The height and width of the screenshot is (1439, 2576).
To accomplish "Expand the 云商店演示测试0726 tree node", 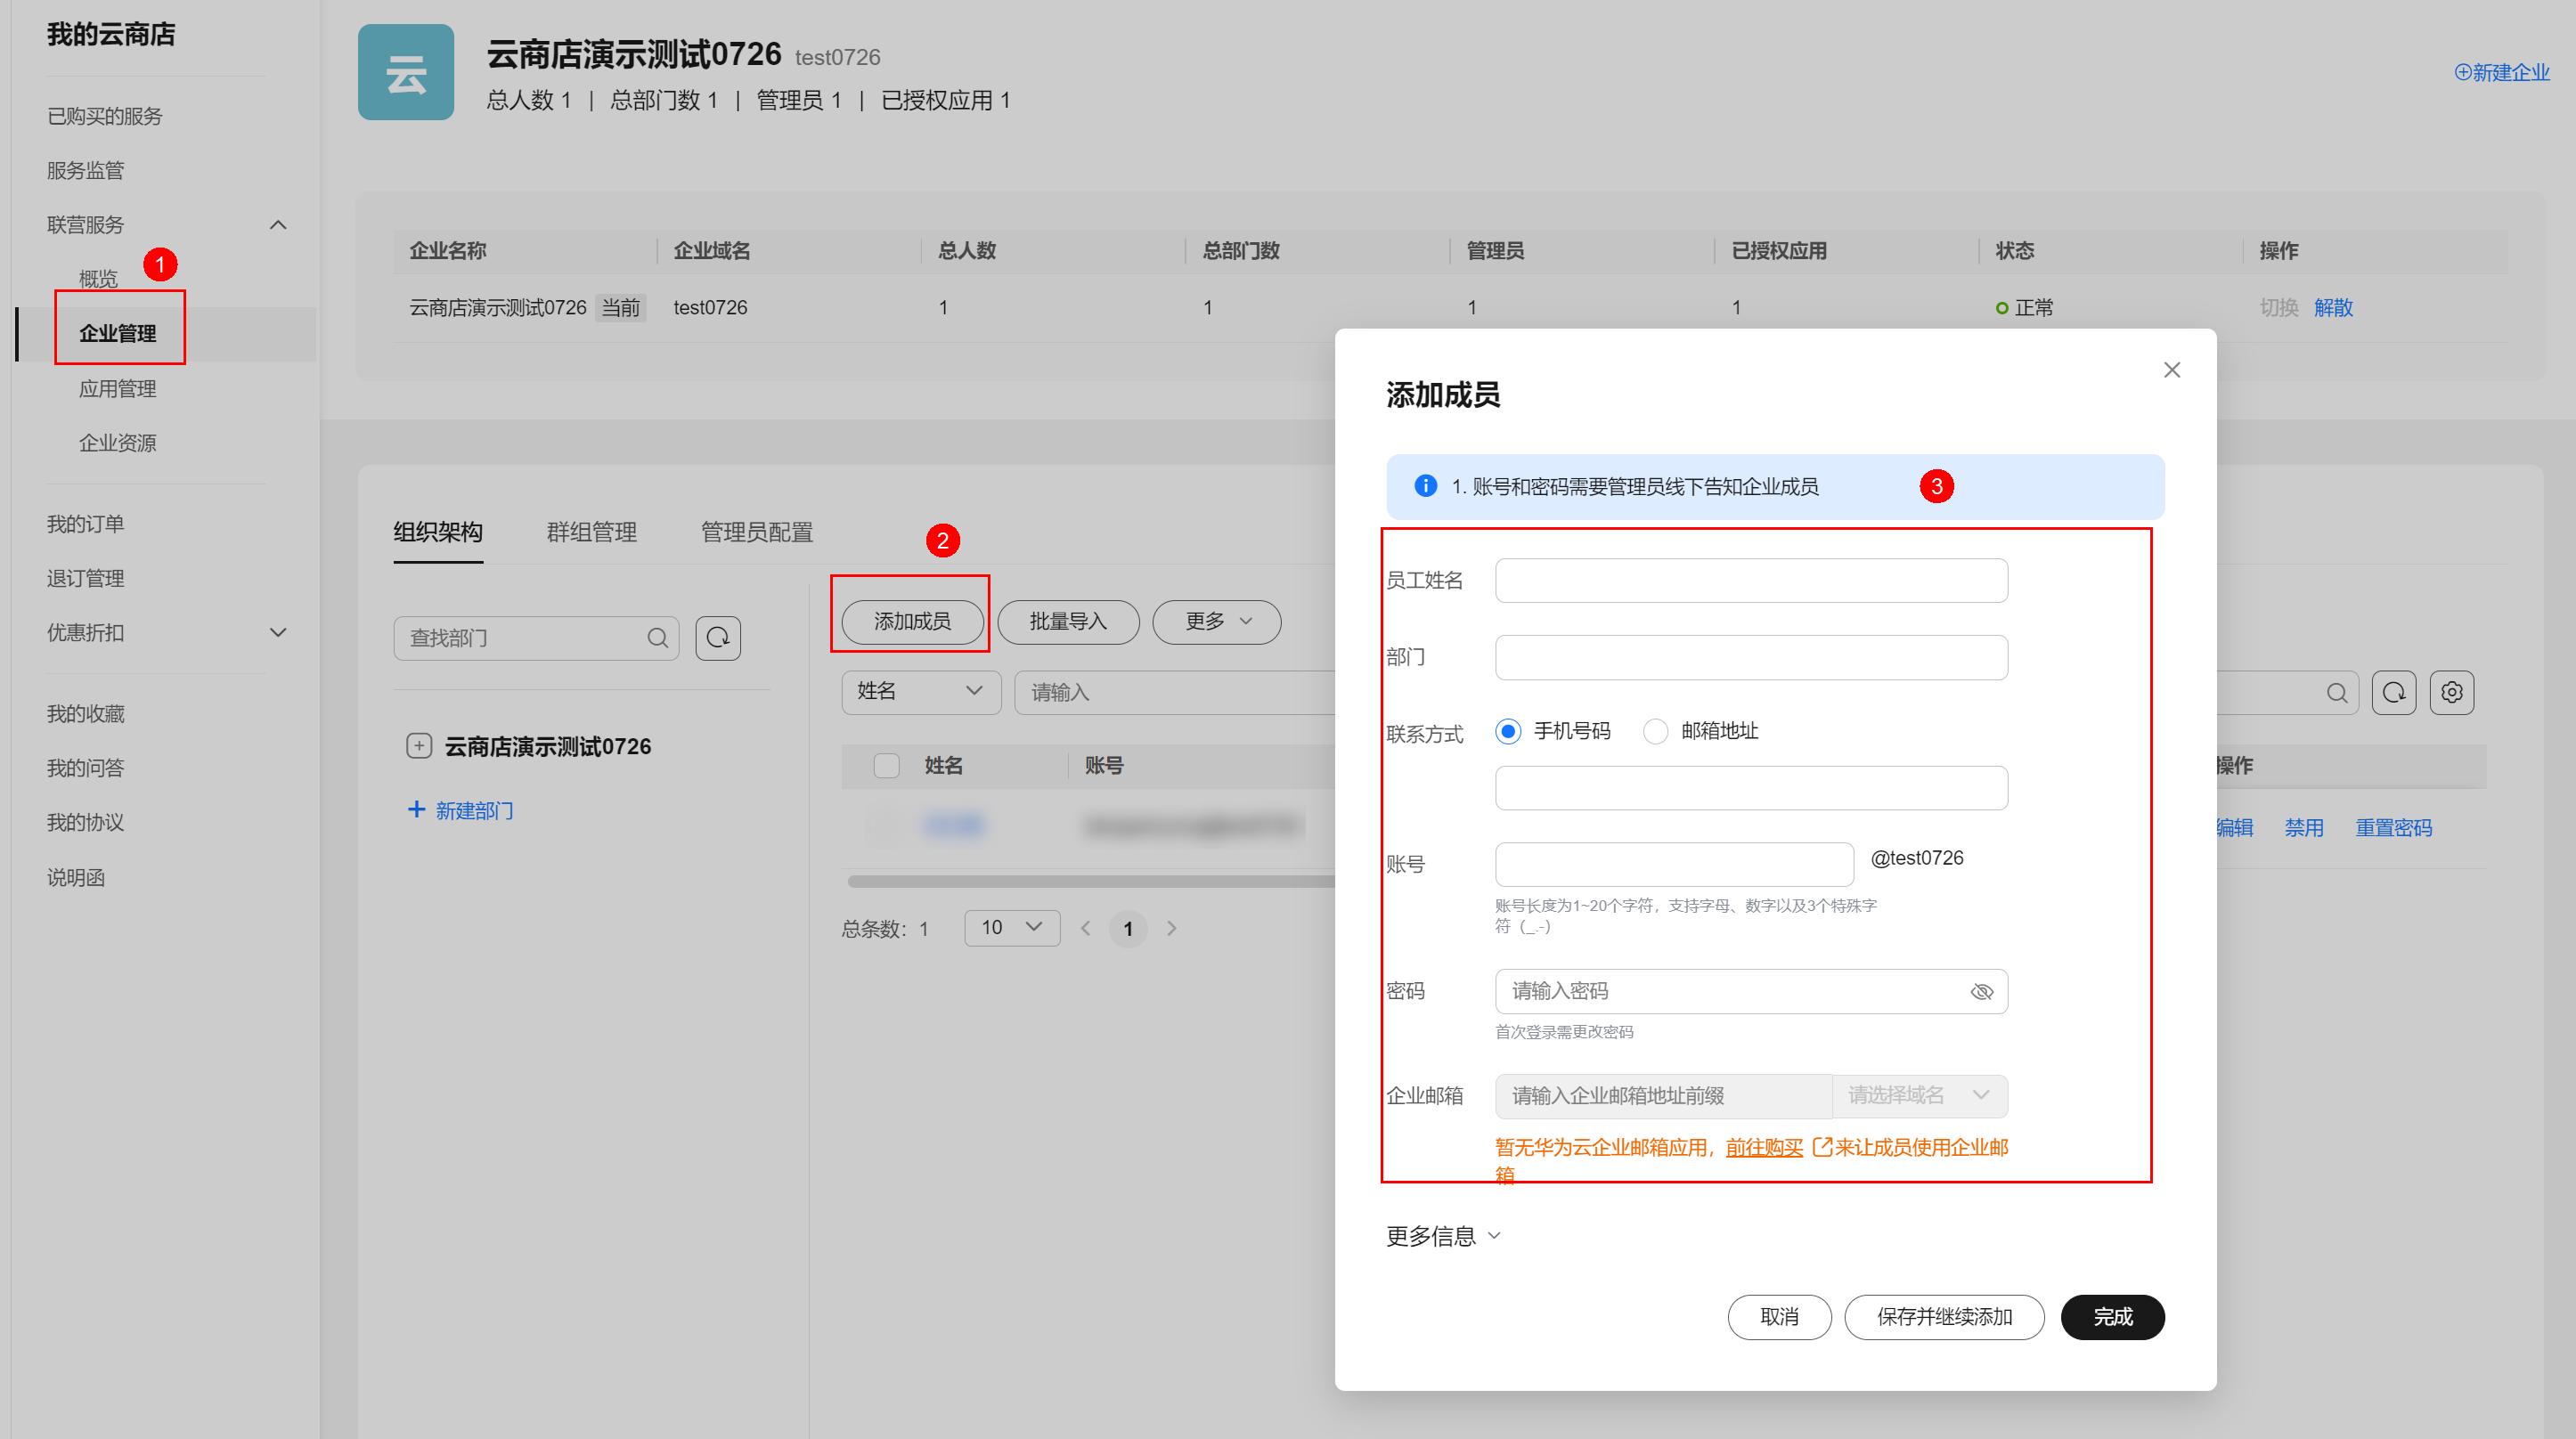I will 419,746.
